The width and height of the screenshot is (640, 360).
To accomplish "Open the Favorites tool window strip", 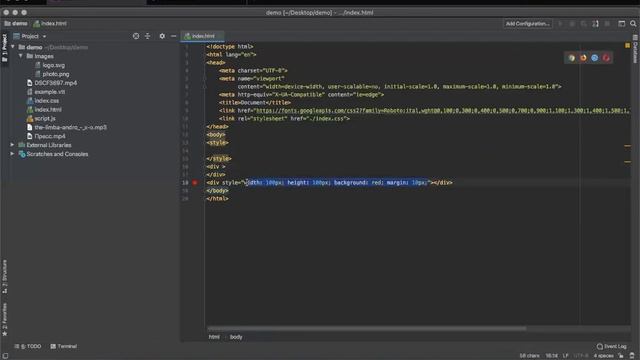I will 4,319.
